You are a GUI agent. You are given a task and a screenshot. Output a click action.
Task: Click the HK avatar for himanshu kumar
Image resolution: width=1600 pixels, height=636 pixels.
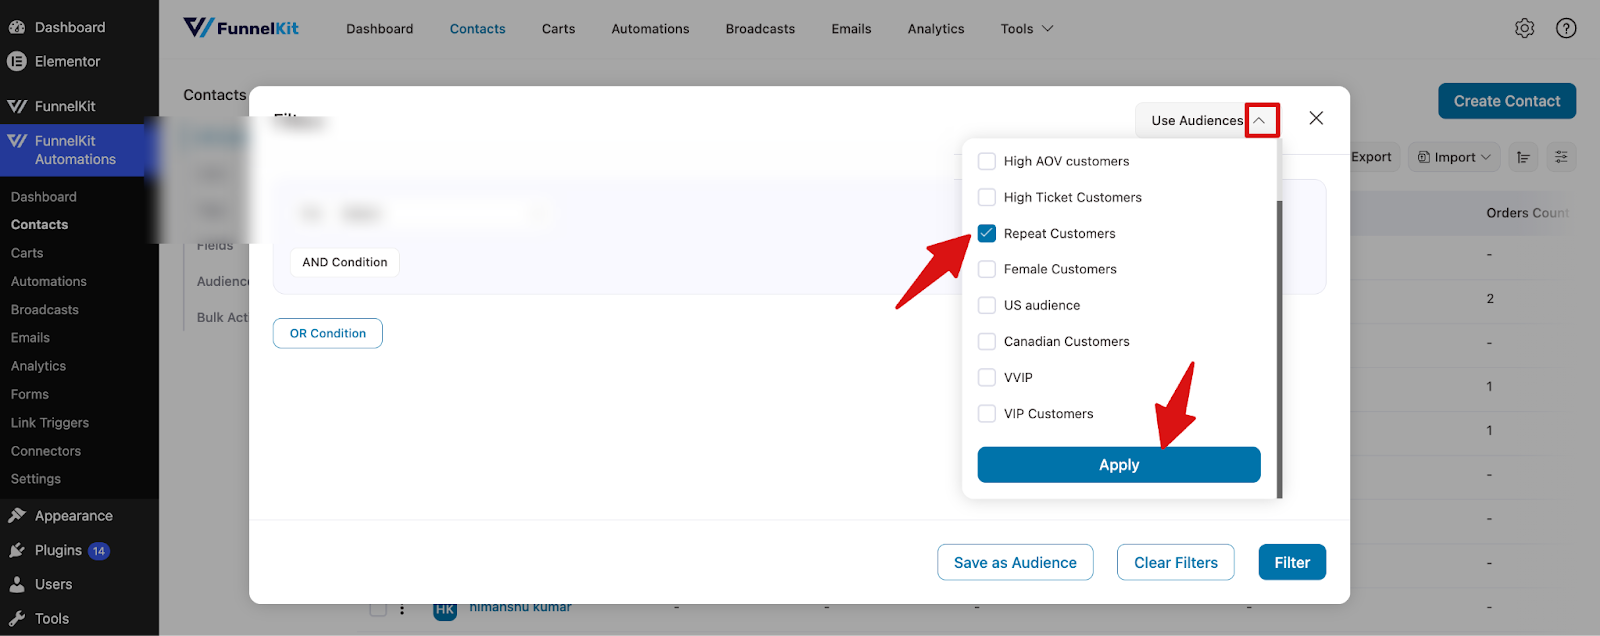tap(445, 609)
